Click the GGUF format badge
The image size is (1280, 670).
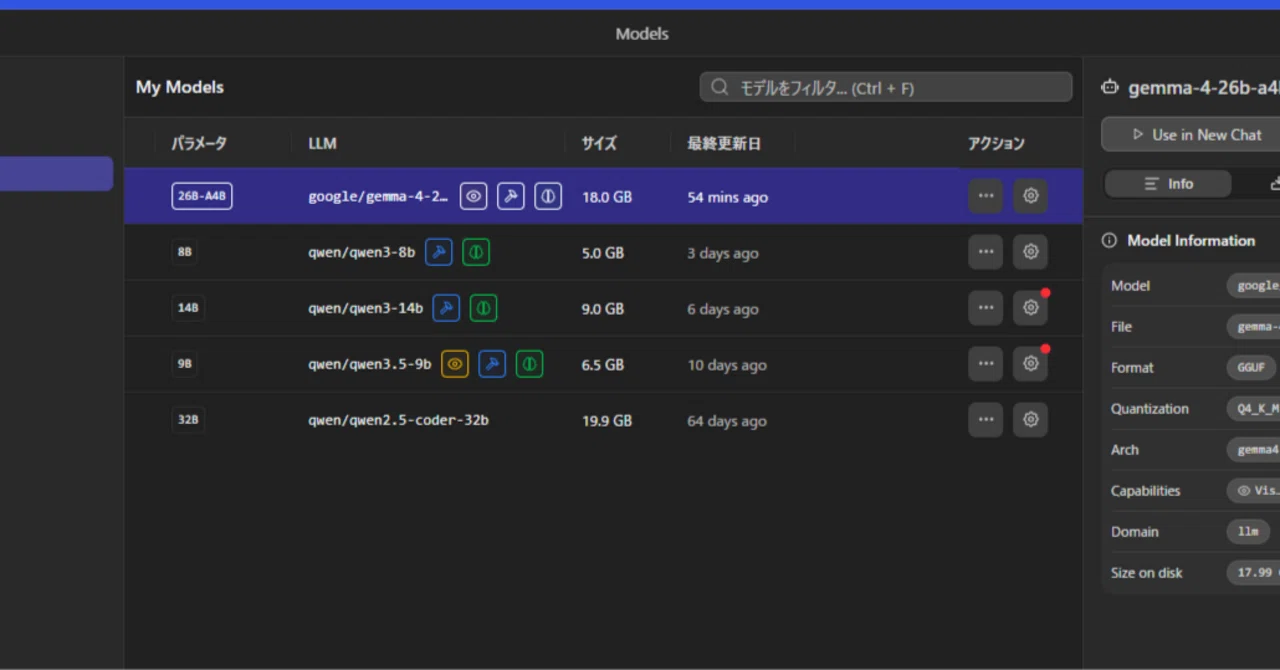(1251, 367)
